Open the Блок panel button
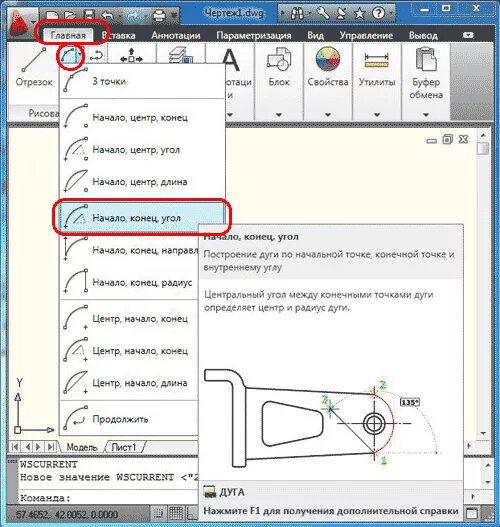Viewport: 500px width, 527px height. point(279,67)
